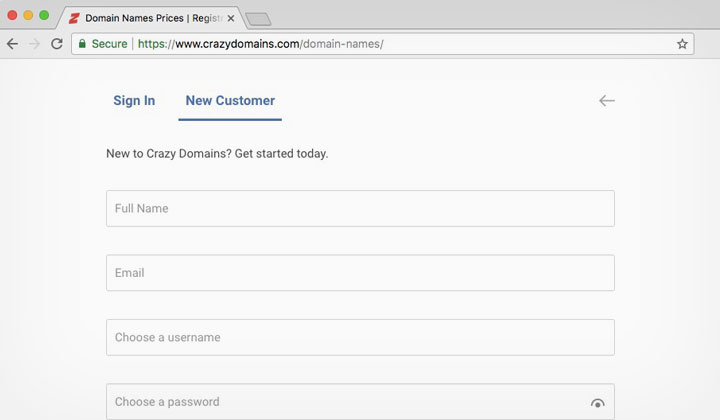720x420 pixels.
Task: Click the green maximize window button
Action: coord(44,15)
